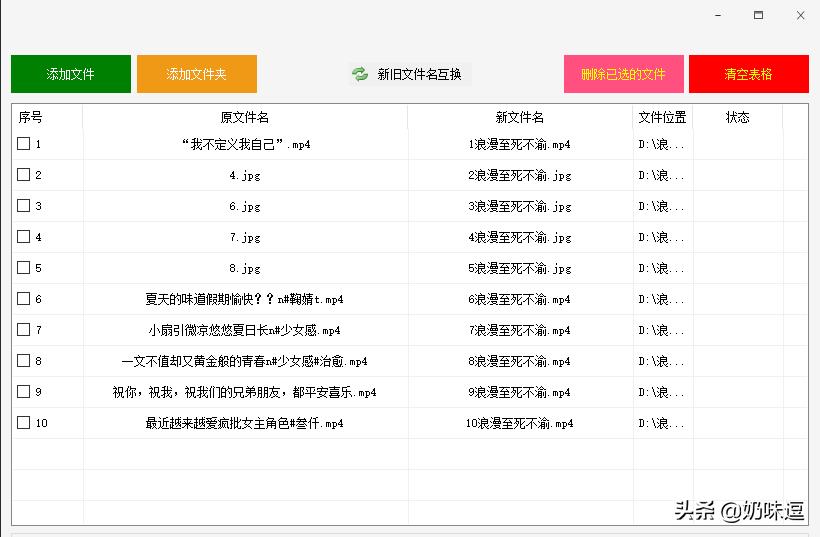
Task: Tick the checkbox for row 10
Action: coord(24,422)
